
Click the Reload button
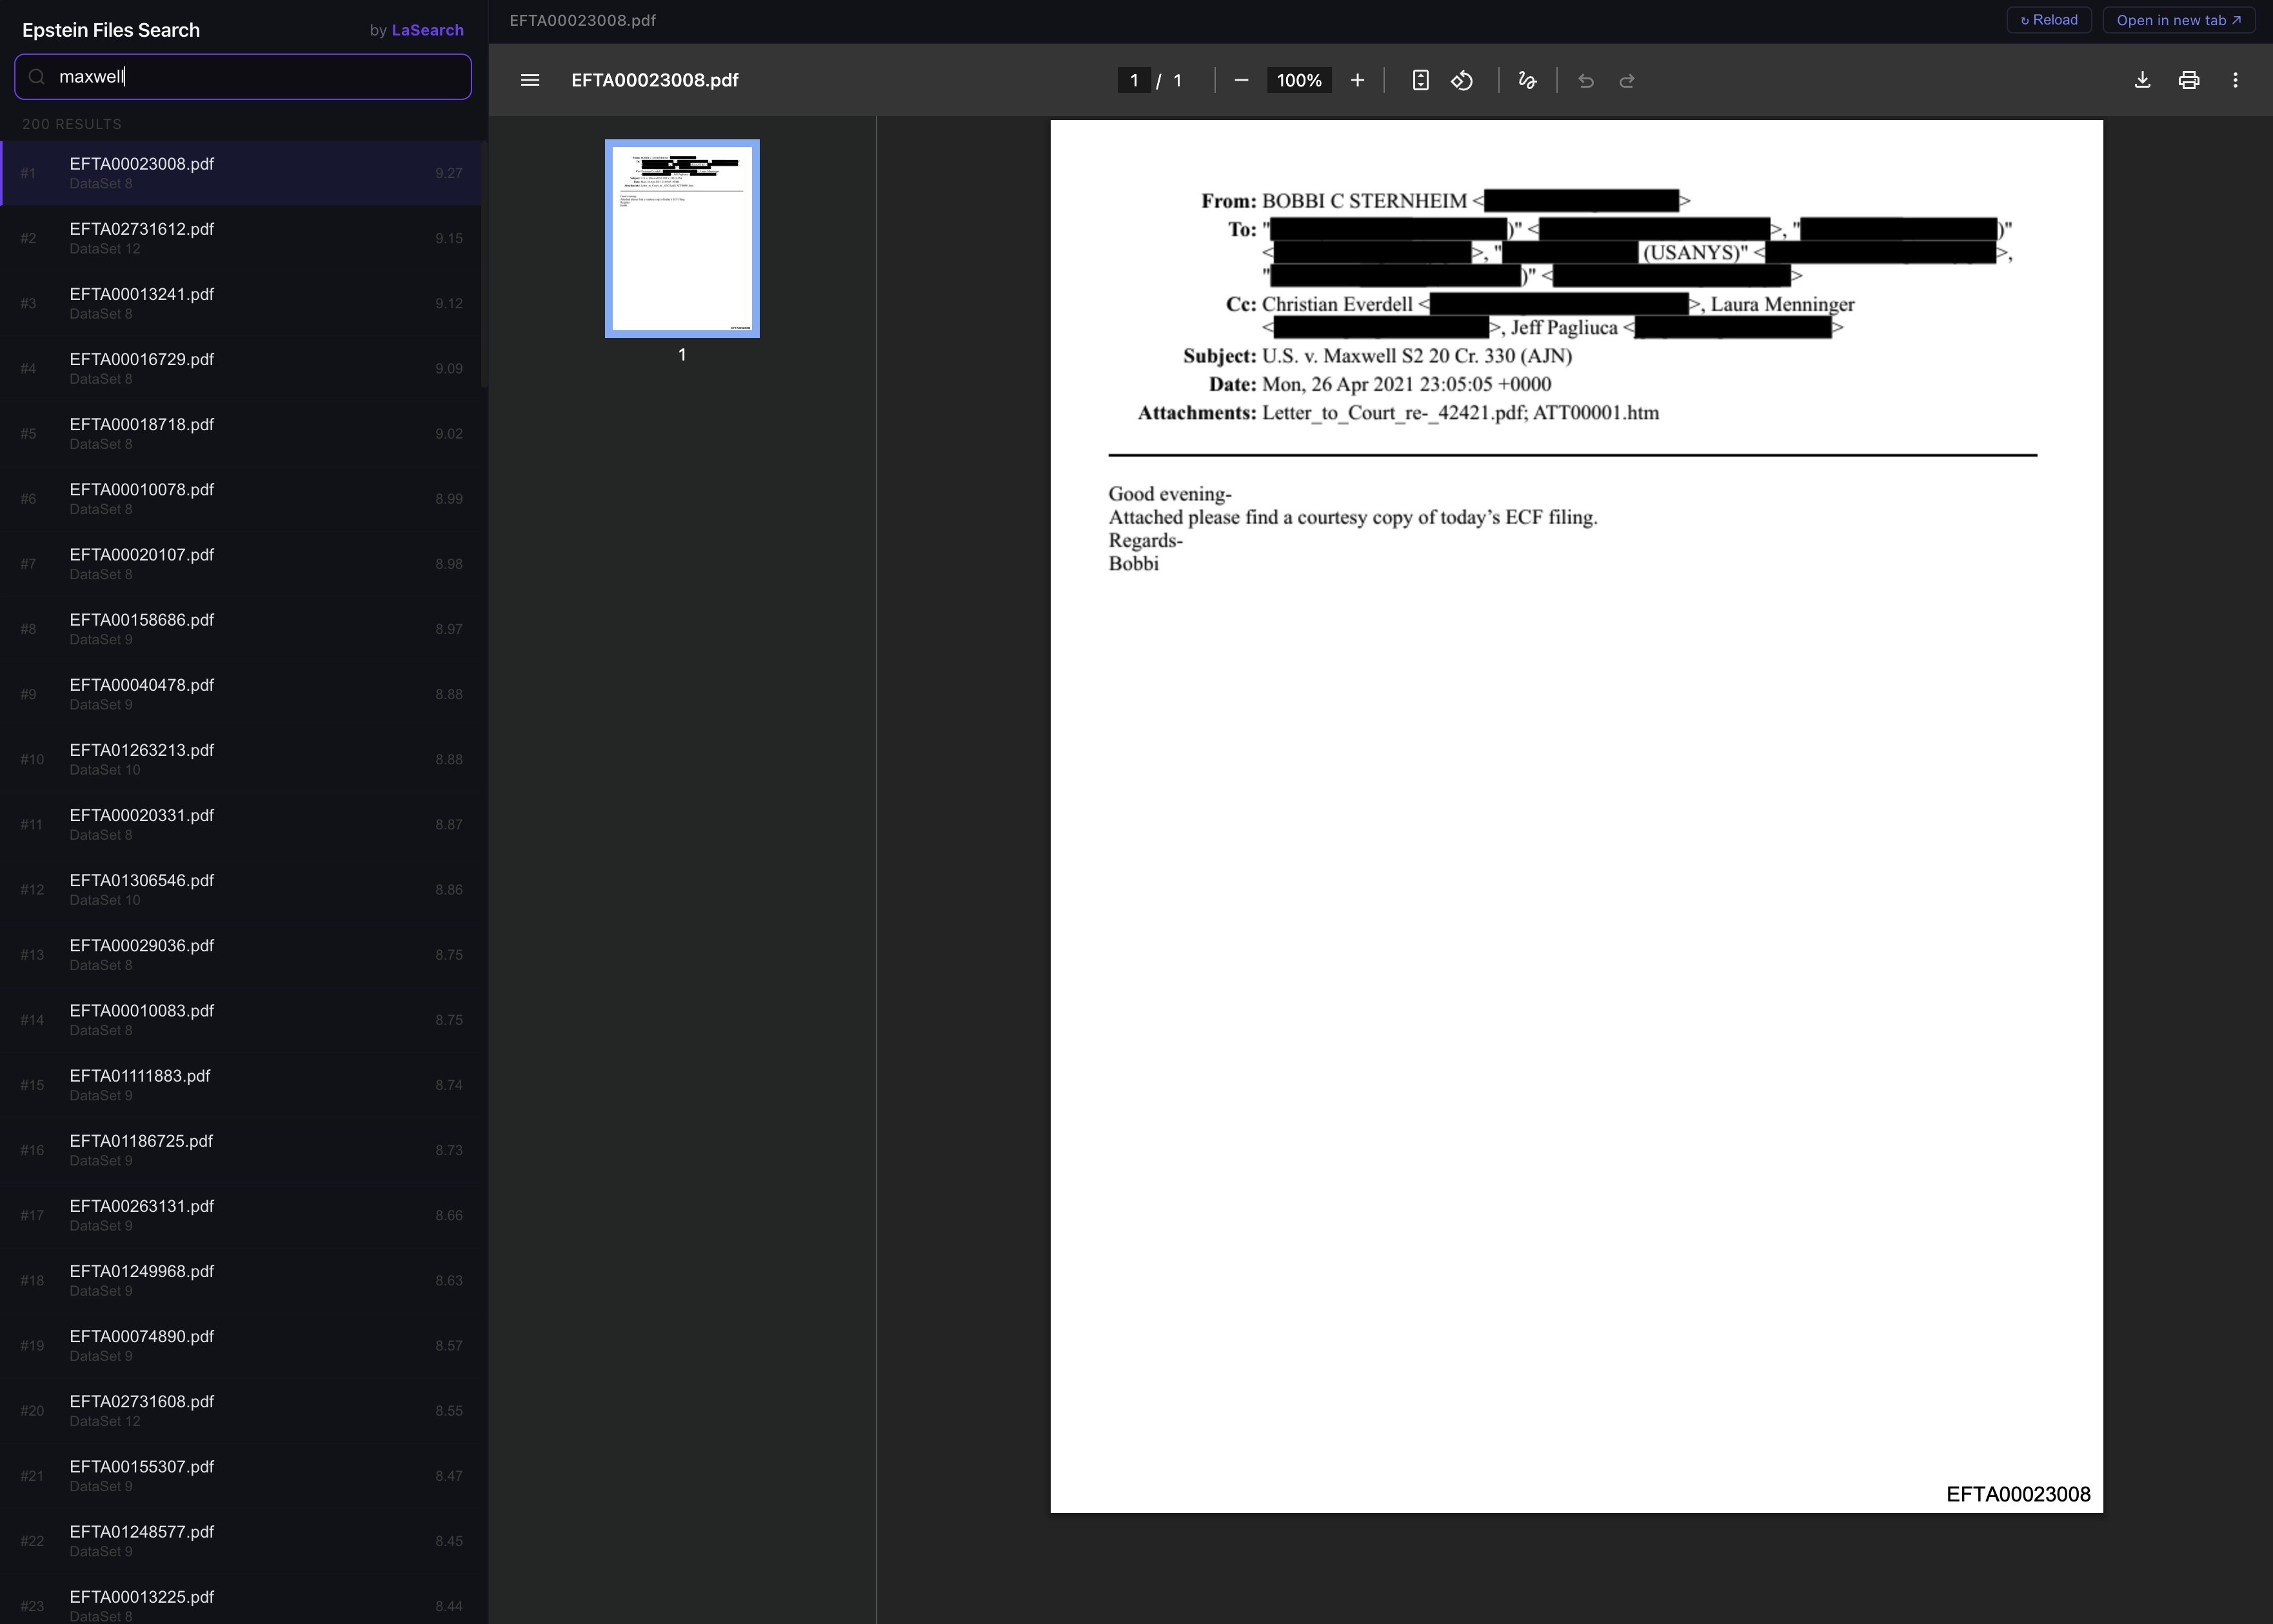click(x=2048, y=19)
